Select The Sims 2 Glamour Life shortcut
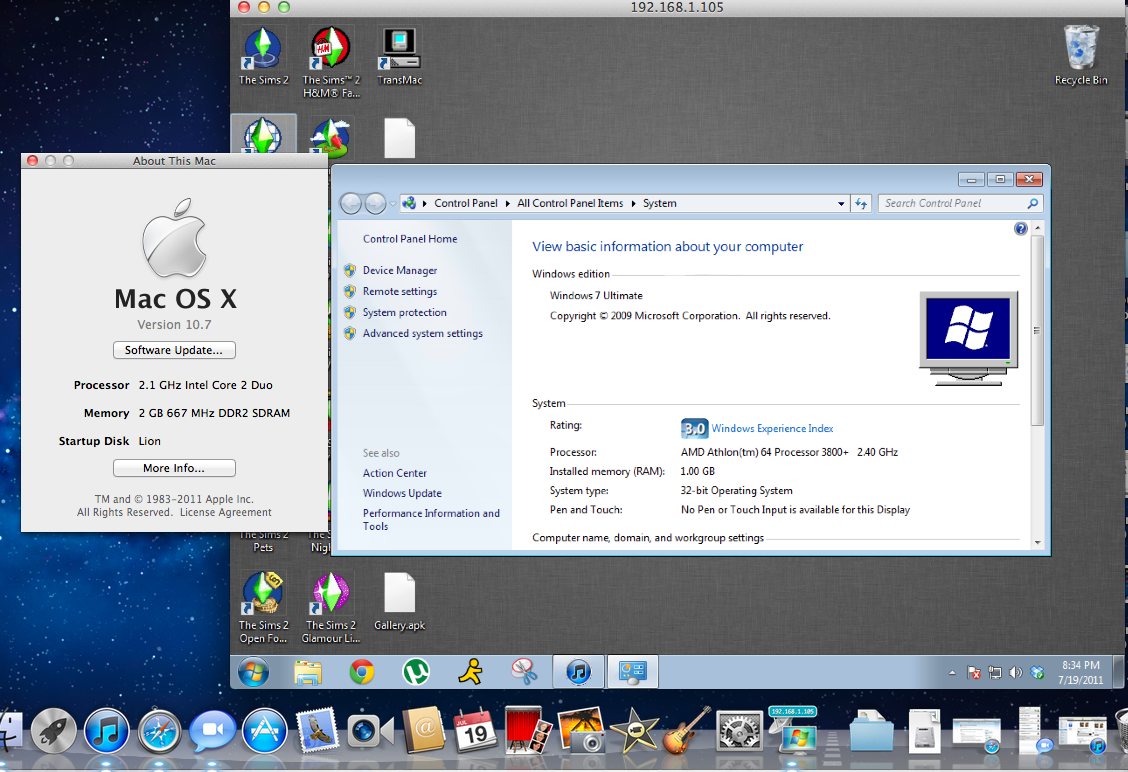1128x772 pixels. click(x=331, y=607)
